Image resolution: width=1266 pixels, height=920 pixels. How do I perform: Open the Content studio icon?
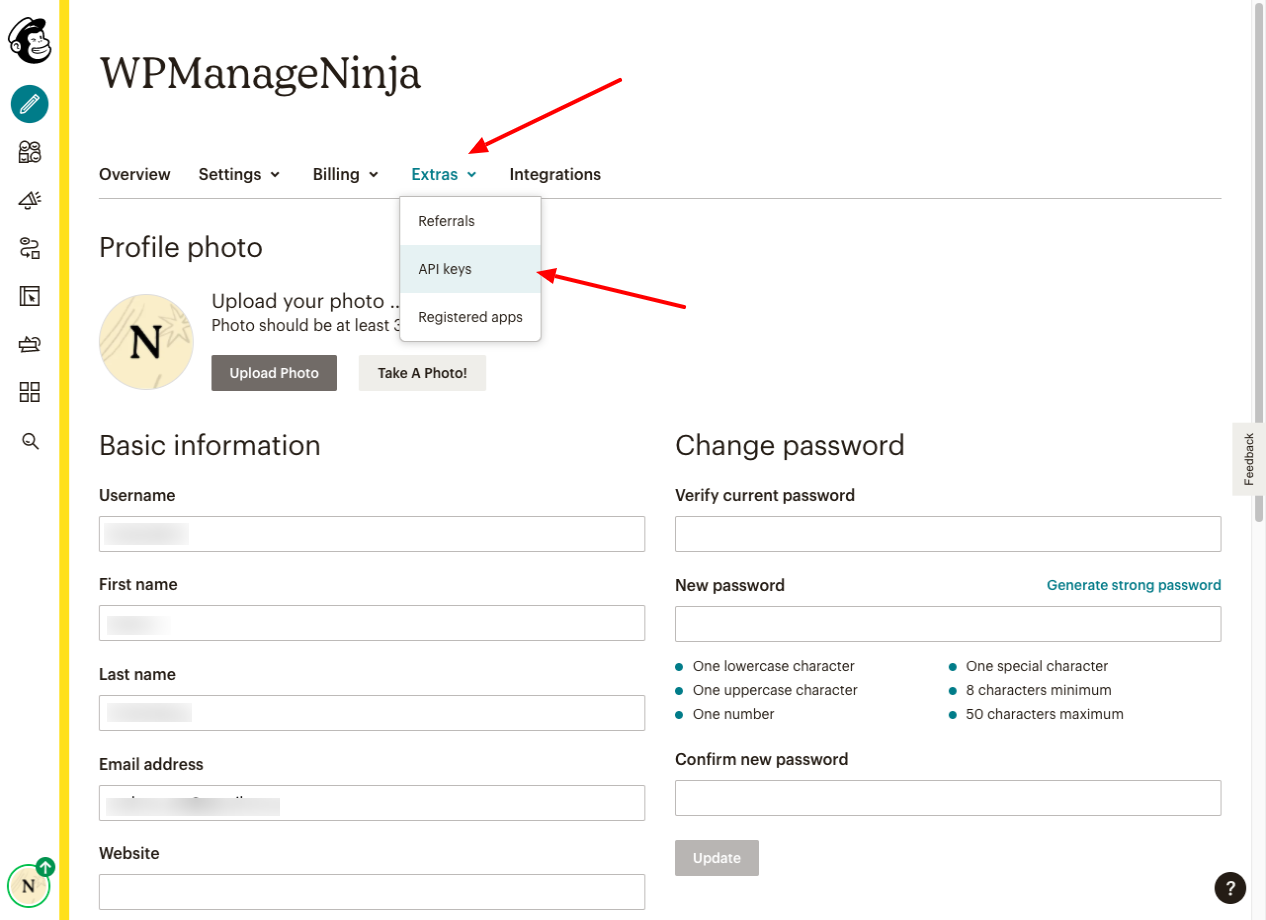pos(29,344)
